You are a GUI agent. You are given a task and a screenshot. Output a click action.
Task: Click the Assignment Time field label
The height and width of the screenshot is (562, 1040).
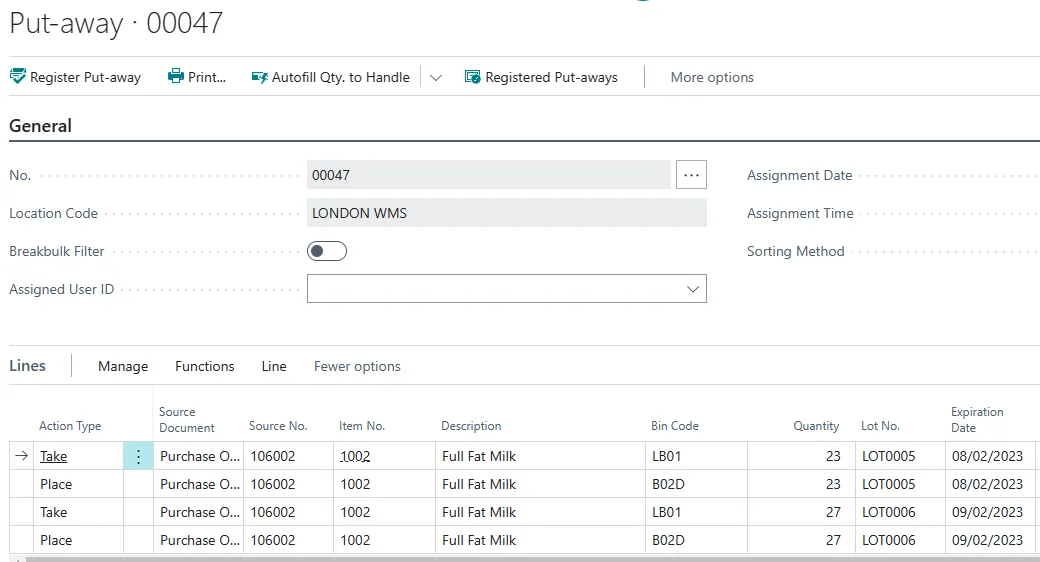[800, 213]
